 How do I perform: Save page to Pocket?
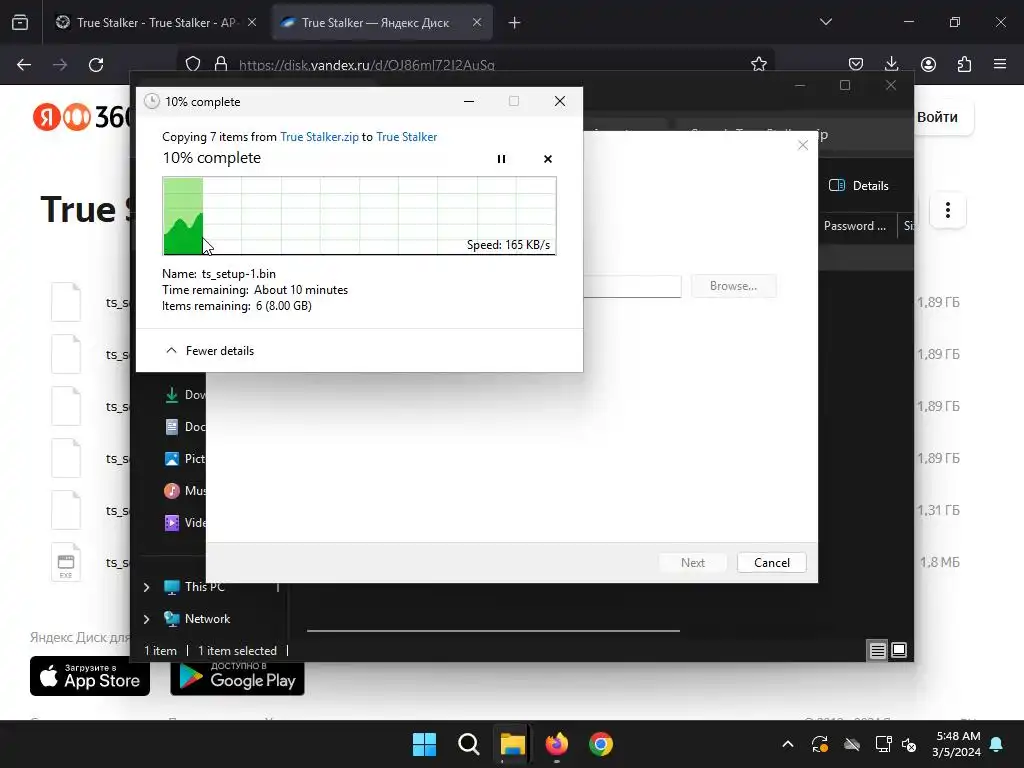coord(856,64)
